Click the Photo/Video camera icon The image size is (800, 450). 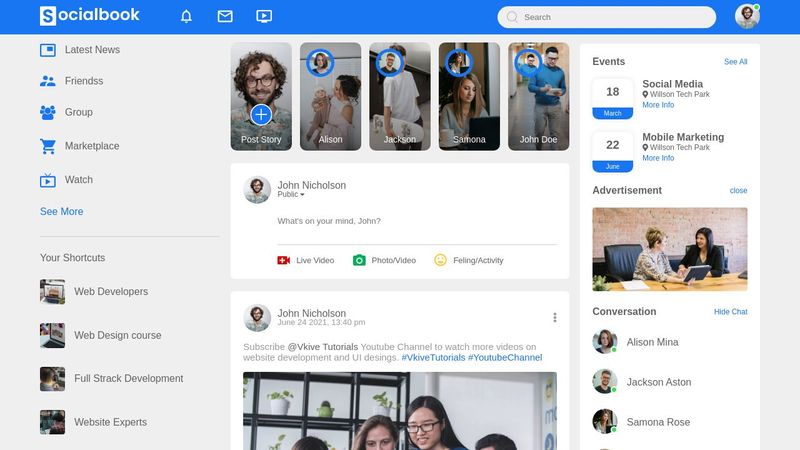click(x=359, y=260)
